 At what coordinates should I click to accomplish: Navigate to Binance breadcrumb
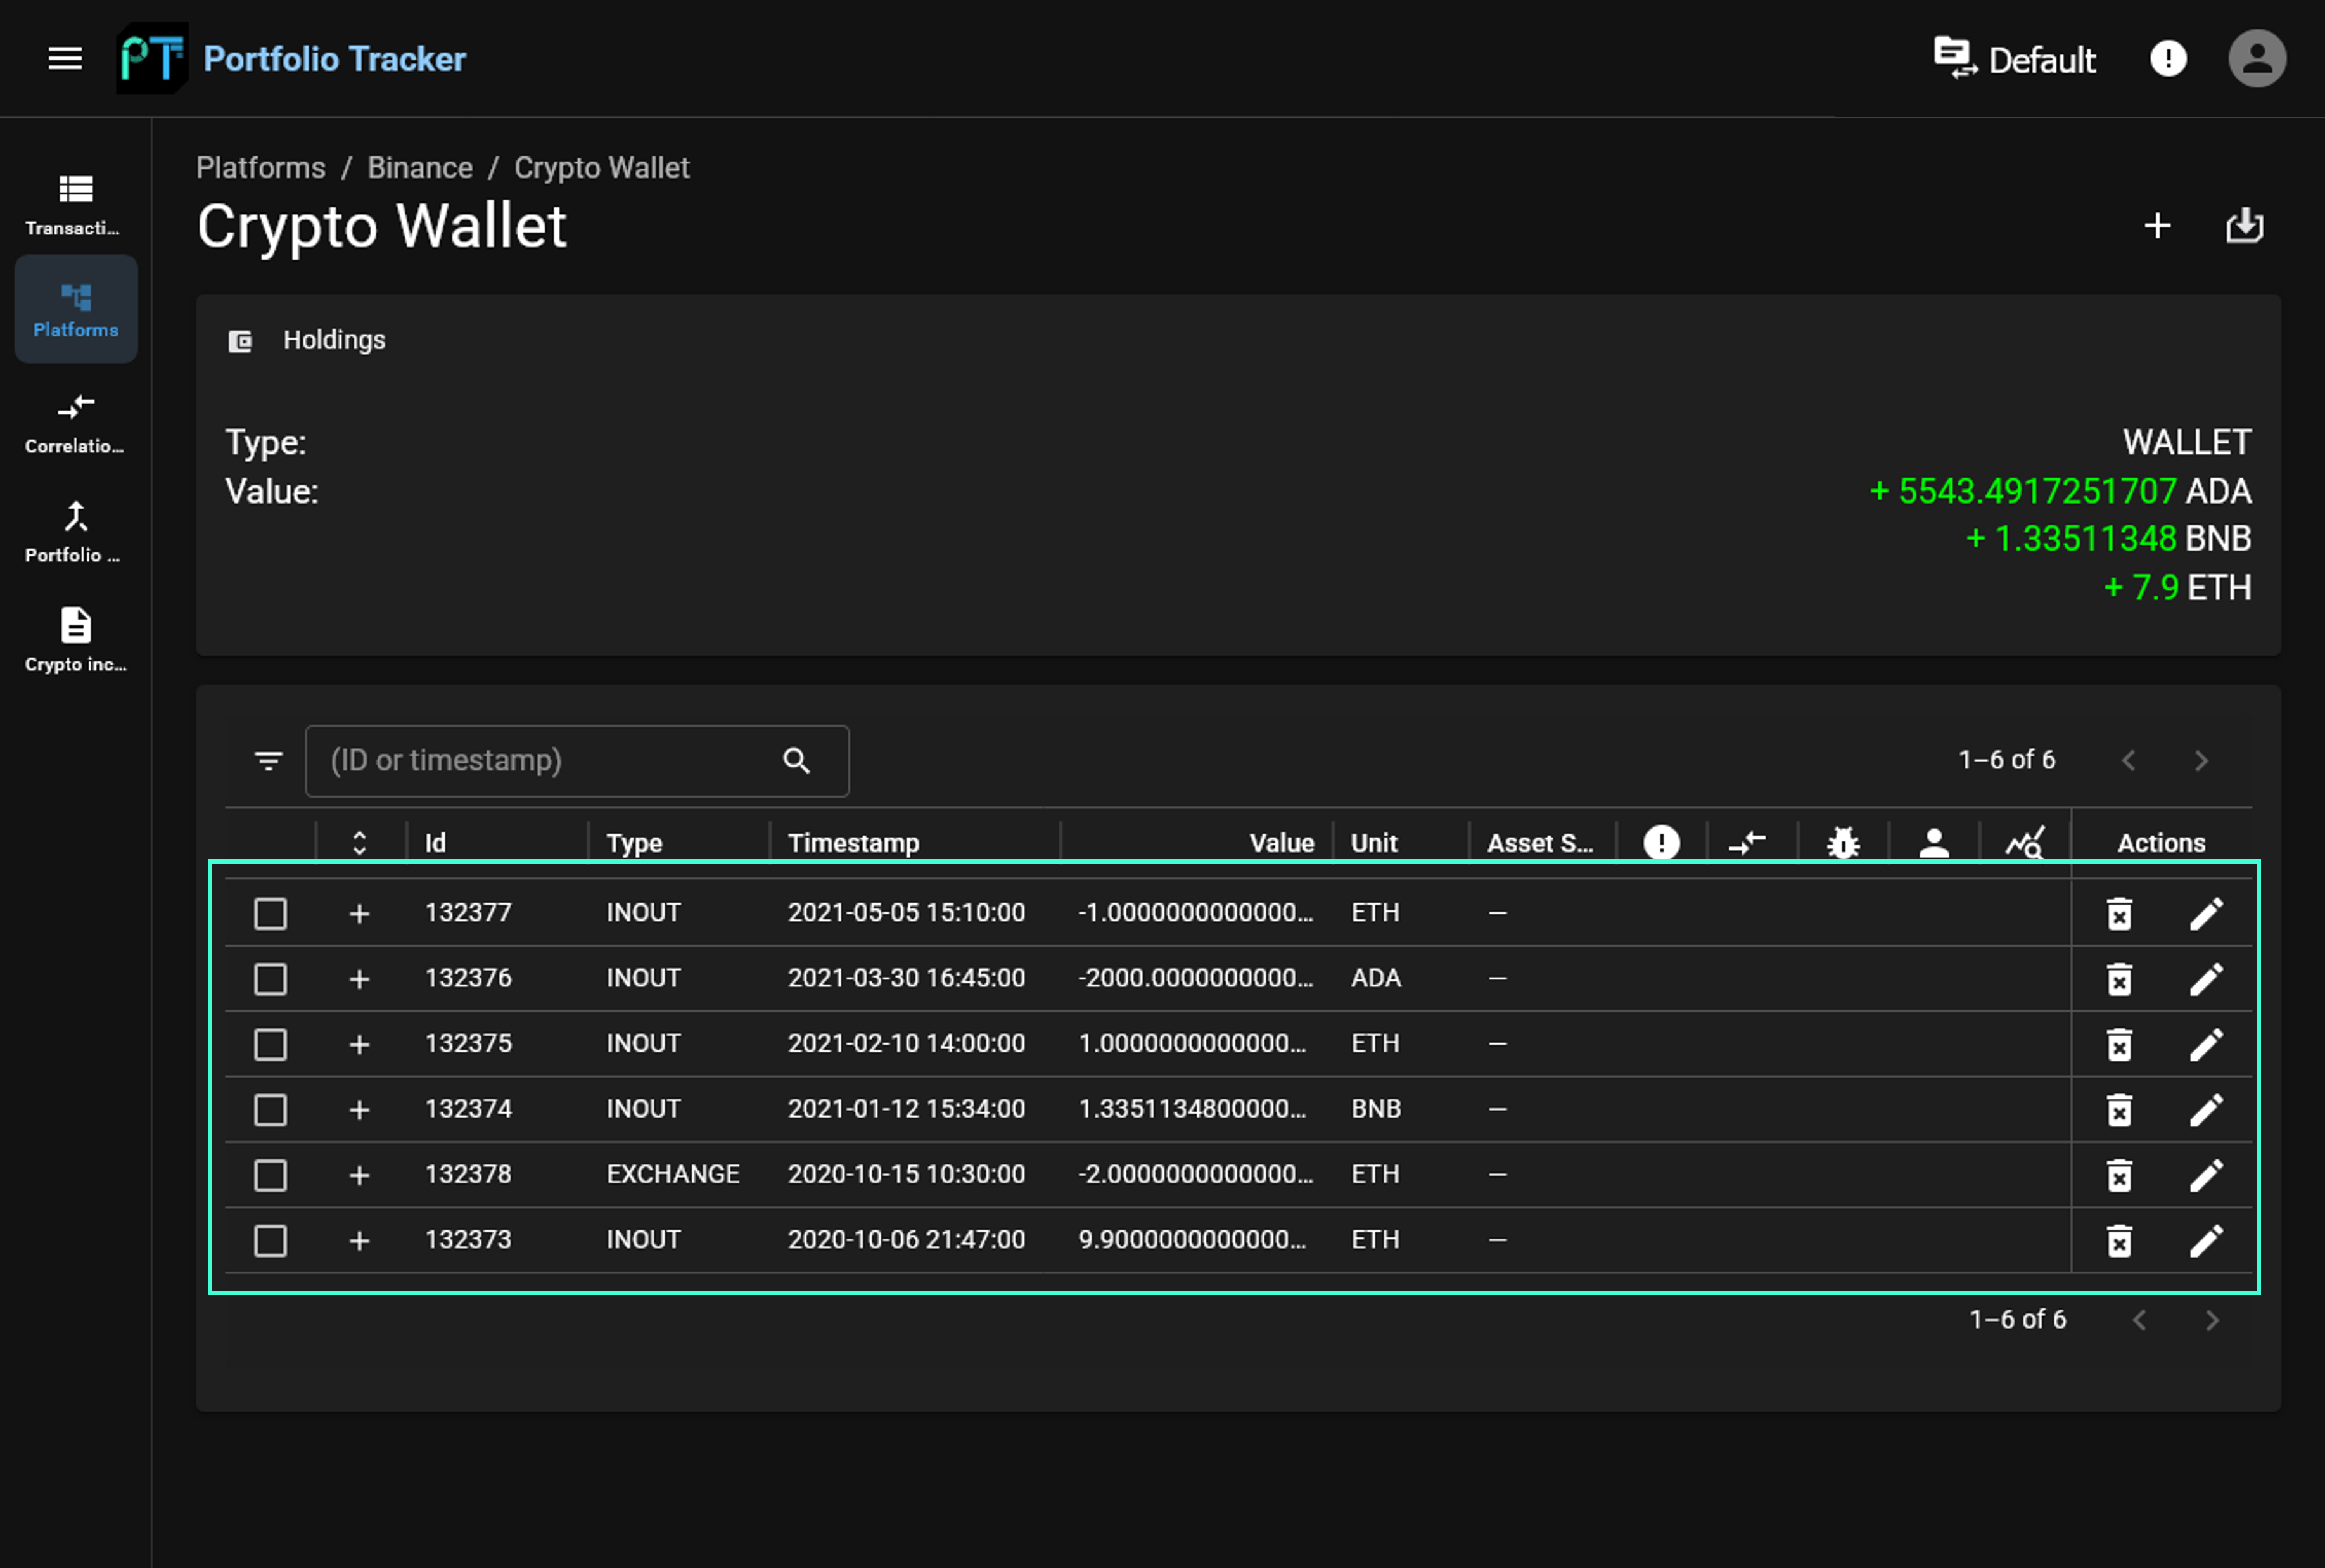(x=420, y=167)
